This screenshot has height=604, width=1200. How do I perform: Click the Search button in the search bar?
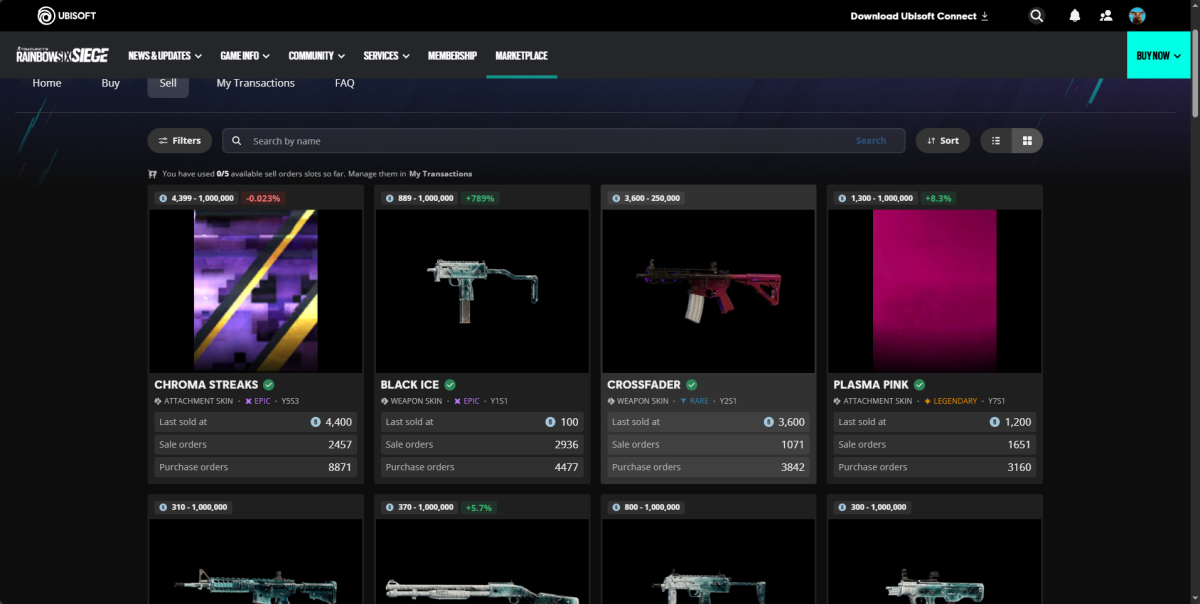click(x=871, y=141)
